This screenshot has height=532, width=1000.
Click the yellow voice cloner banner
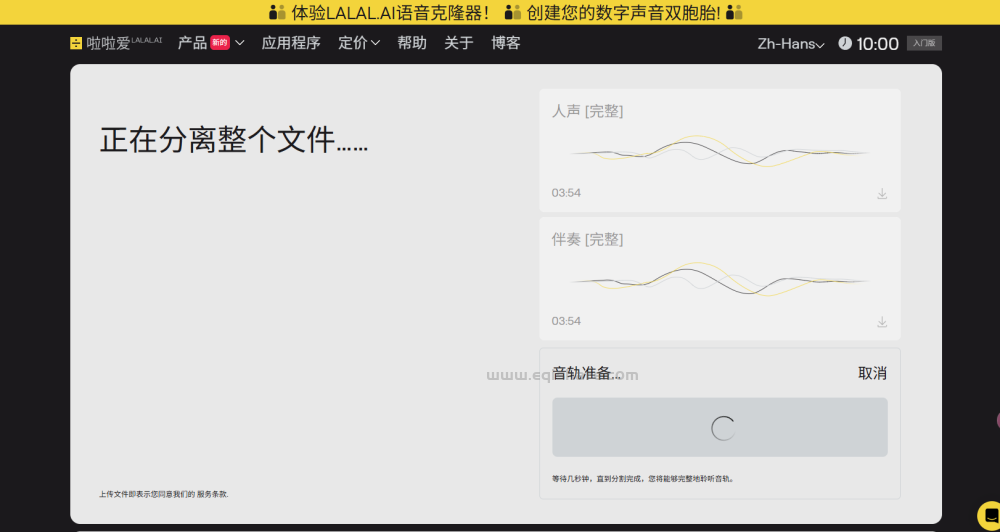500,12
